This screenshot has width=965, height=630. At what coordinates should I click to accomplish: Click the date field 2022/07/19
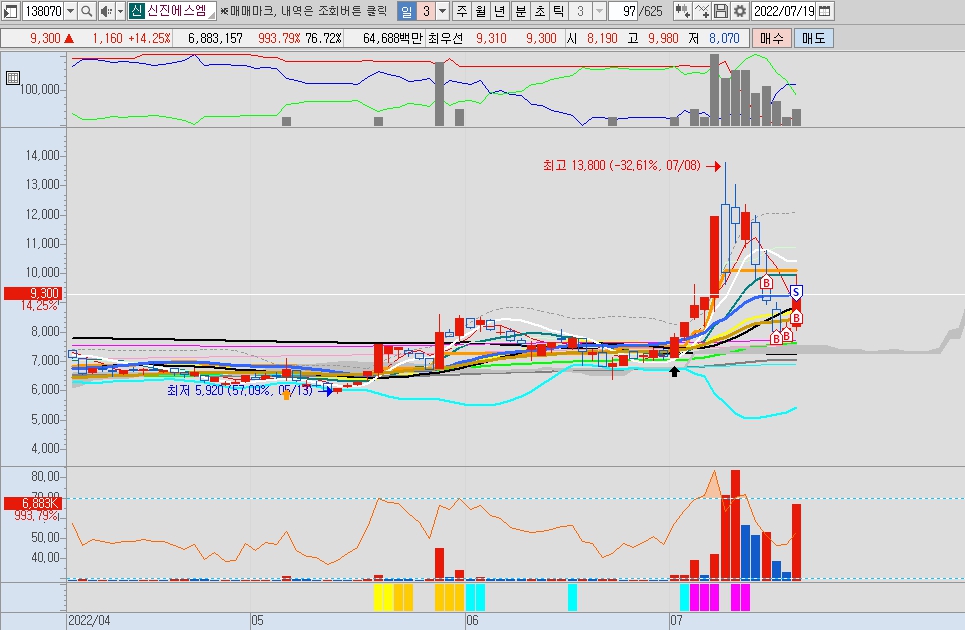point(784,11)
